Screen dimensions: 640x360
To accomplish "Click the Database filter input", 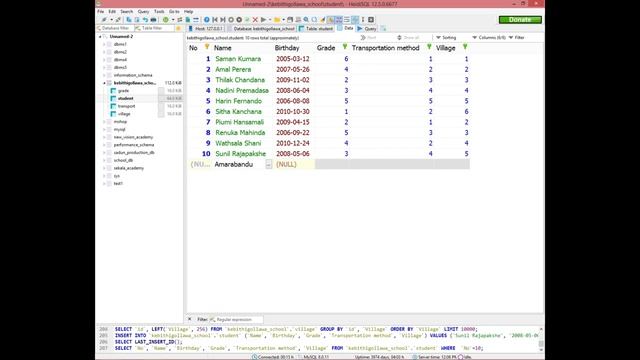I will pyautogui.click(x=116, y=28).
